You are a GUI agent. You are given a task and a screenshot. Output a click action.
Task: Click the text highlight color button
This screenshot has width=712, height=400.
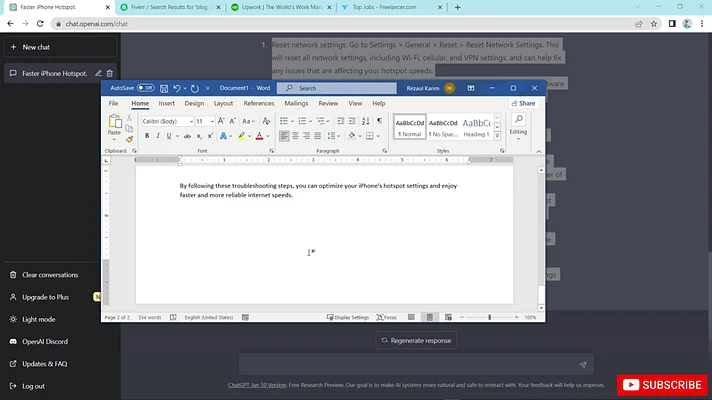click(240, 136)
